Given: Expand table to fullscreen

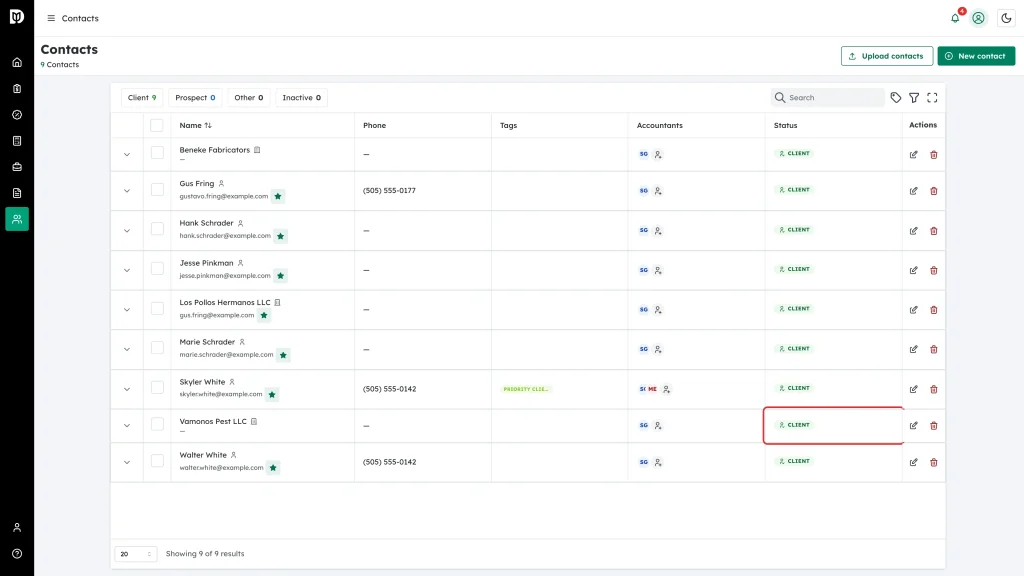Looking at the screenshot, I should (933, 97).
